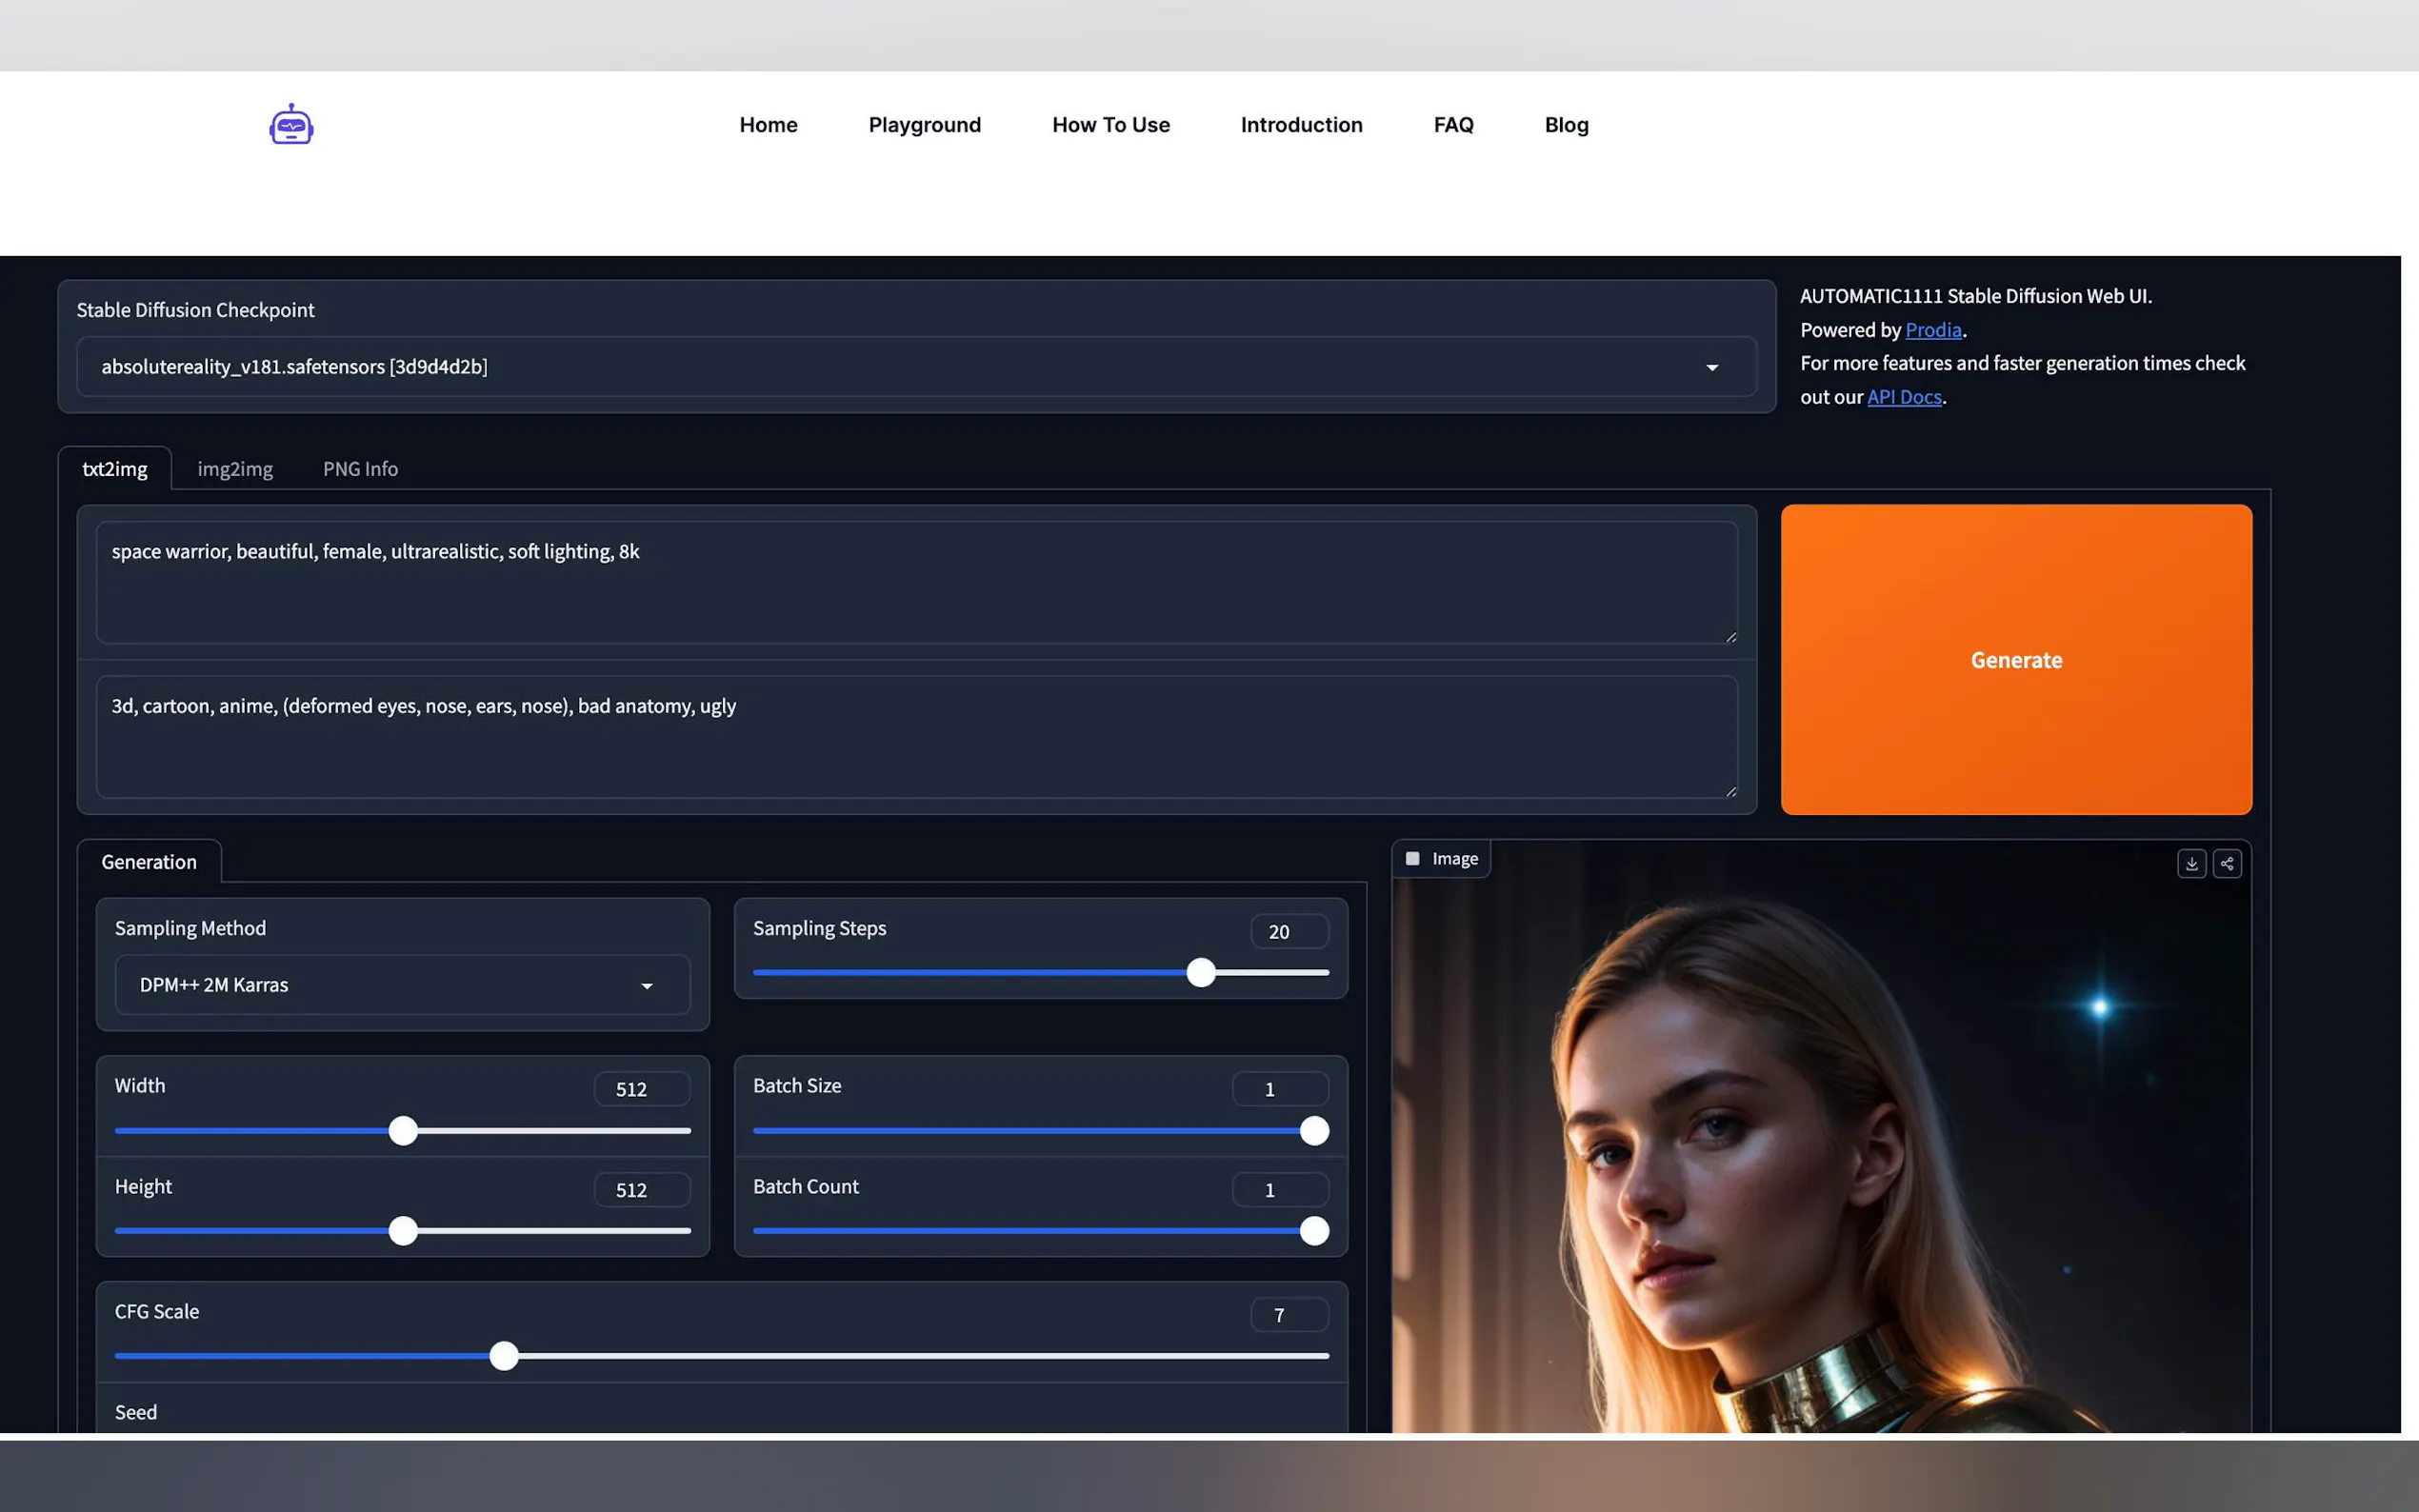Click the share image icon
This screenshot has height=1512, width=2419.
[2227, 864]
